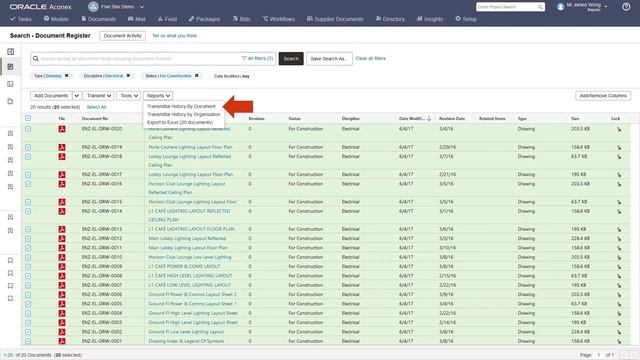Open the Mail menu
The width and height of the screenshot is (640, 360).
pyautogui.click(x=136, y=19)
